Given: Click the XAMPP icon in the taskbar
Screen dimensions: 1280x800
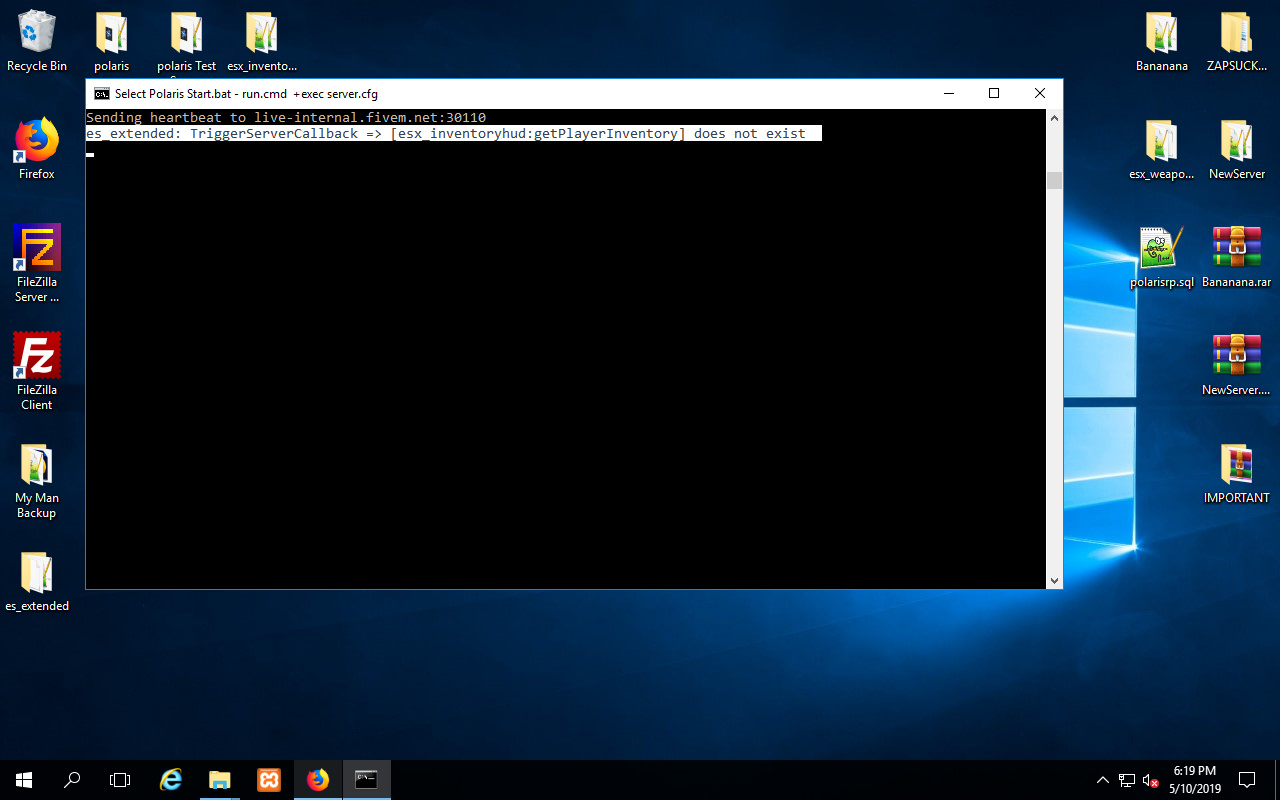Looking at the screenshot, I should tap(269, 780).
